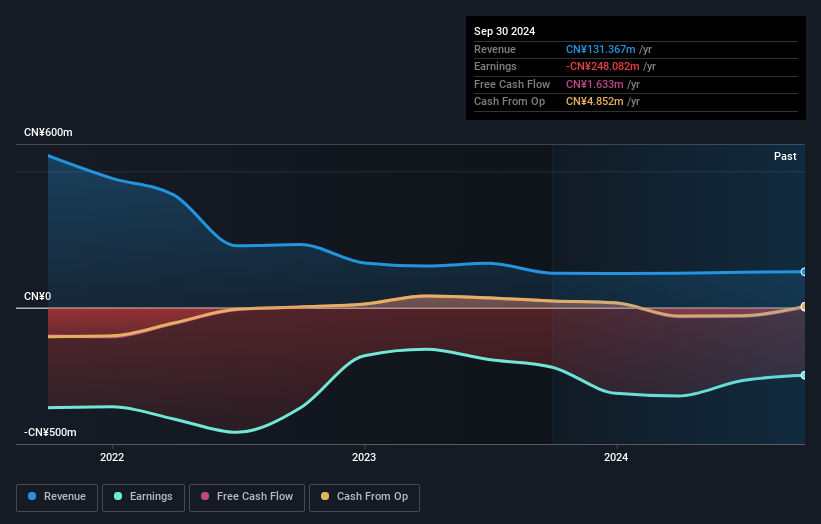This screenshot has width=821, height=524.
Task: Select the -CN¥248.082m earnings value
Action: click(603, 66)
